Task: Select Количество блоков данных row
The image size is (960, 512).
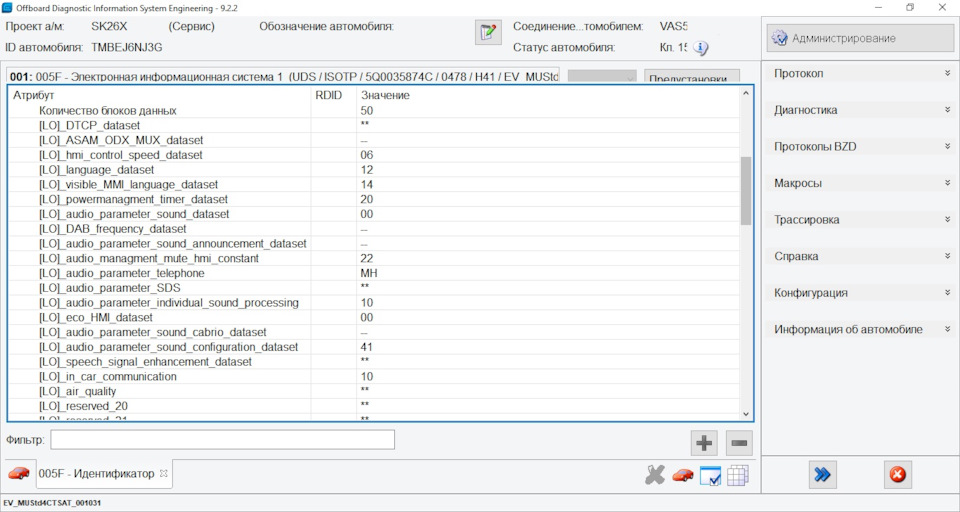Action: click(x=374, y=111)
